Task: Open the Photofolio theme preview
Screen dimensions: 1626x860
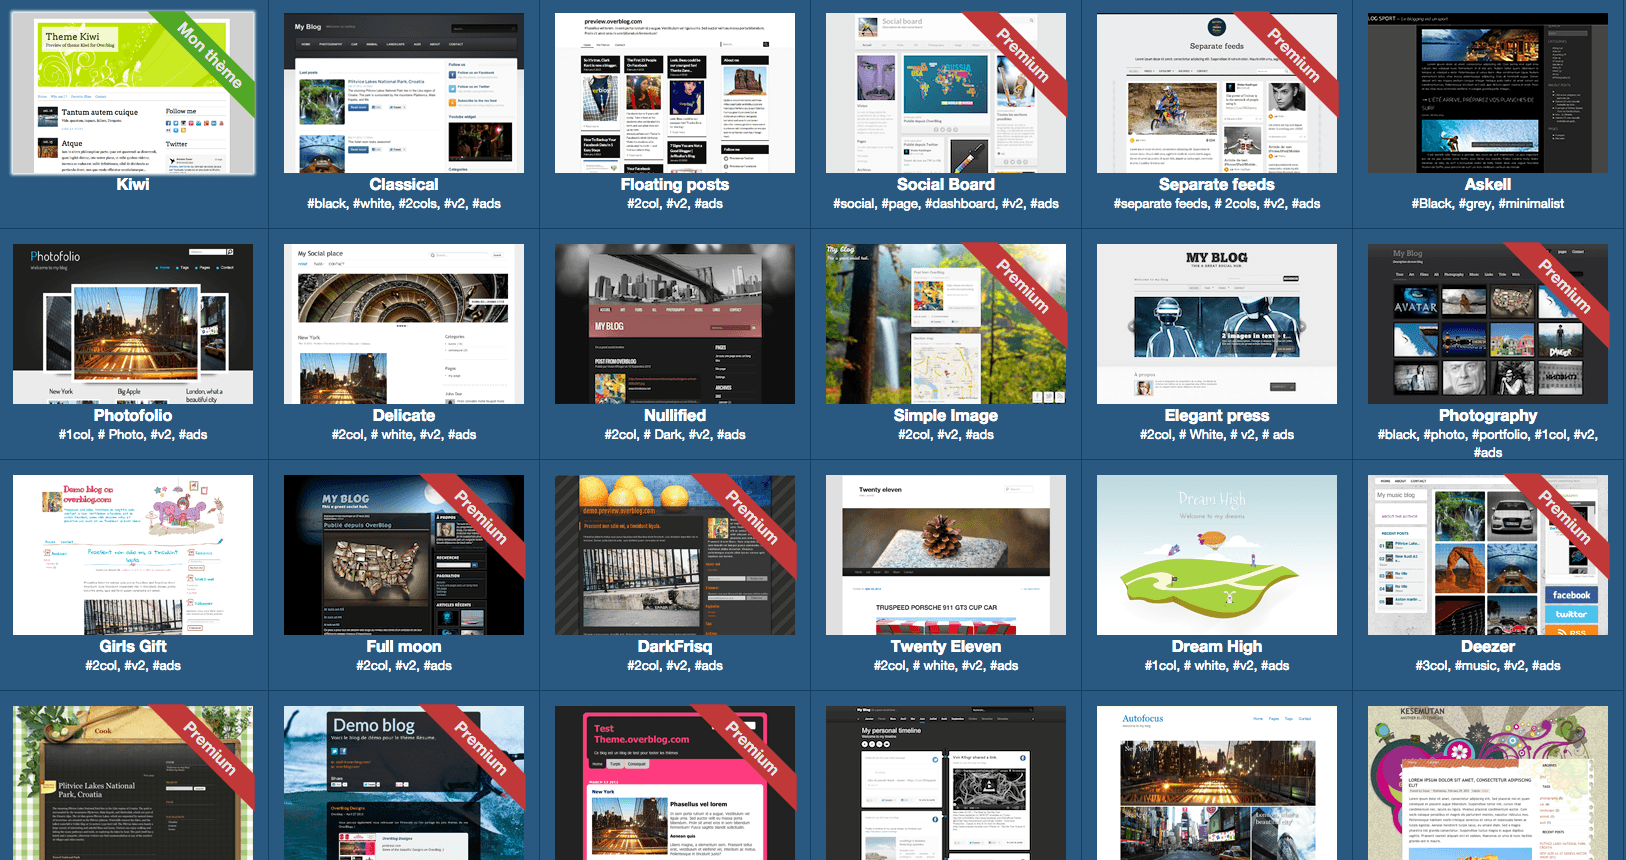Action: (x=133, y=324)
